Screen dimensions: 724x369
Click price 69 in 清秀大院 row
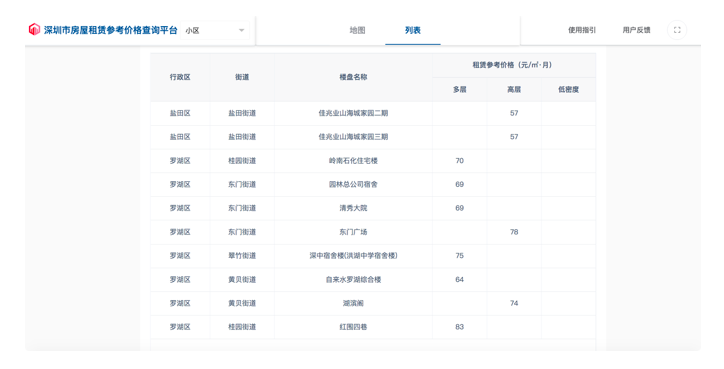click(459, 208)
